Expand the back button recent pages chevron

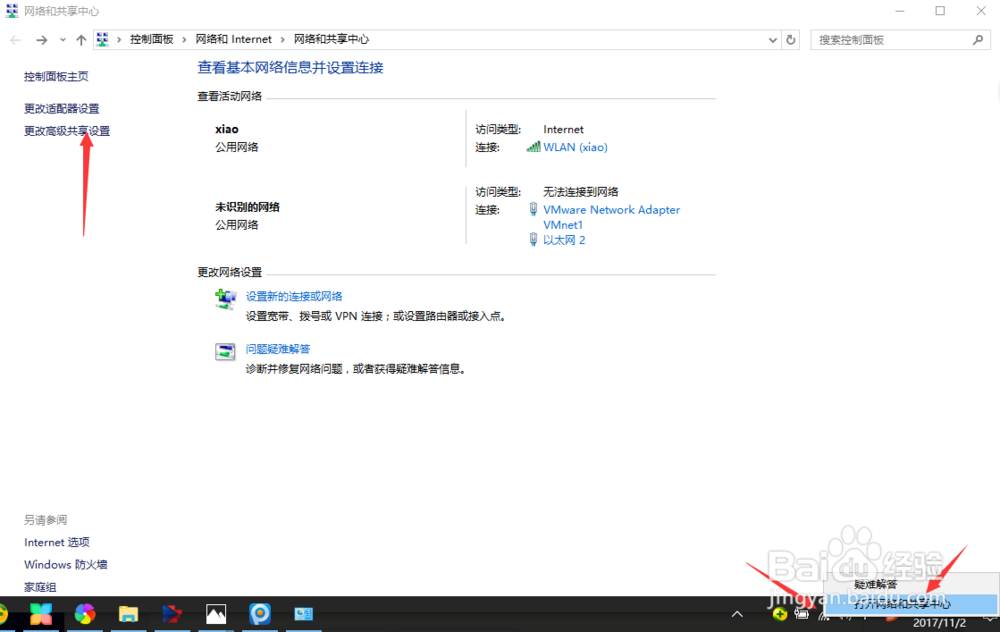pyautogui.click(x=62, y=39)
